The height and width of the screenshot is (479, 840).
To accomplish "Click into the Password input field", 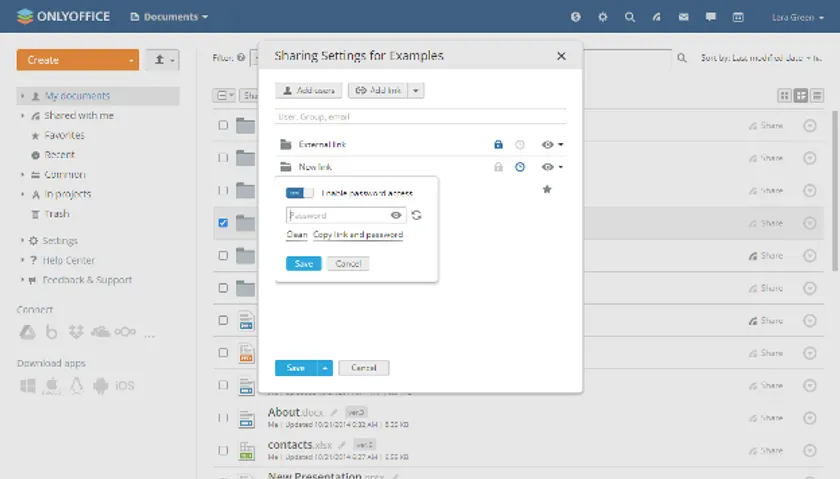I will pos(337,215).
